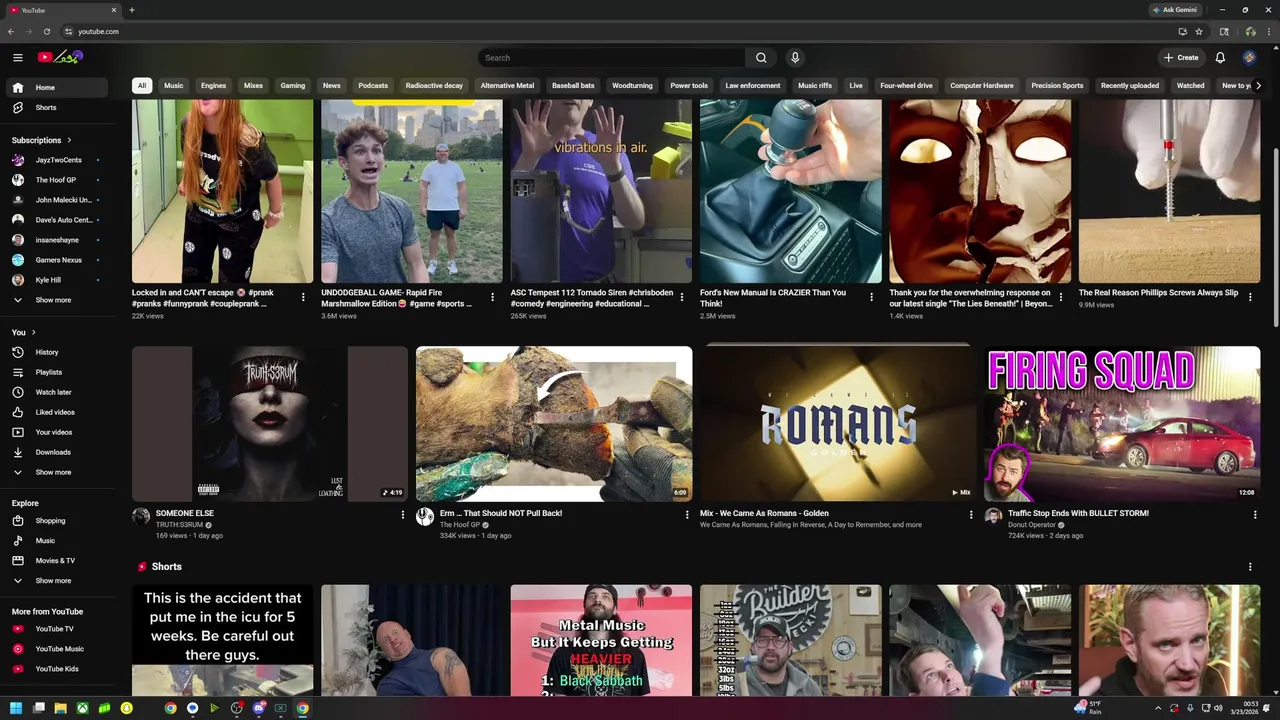The height and width of the screenshot is (720, 1280).
Task: Open Shopping under Explore
Action: pyautogui.click(x=50, y=520)
